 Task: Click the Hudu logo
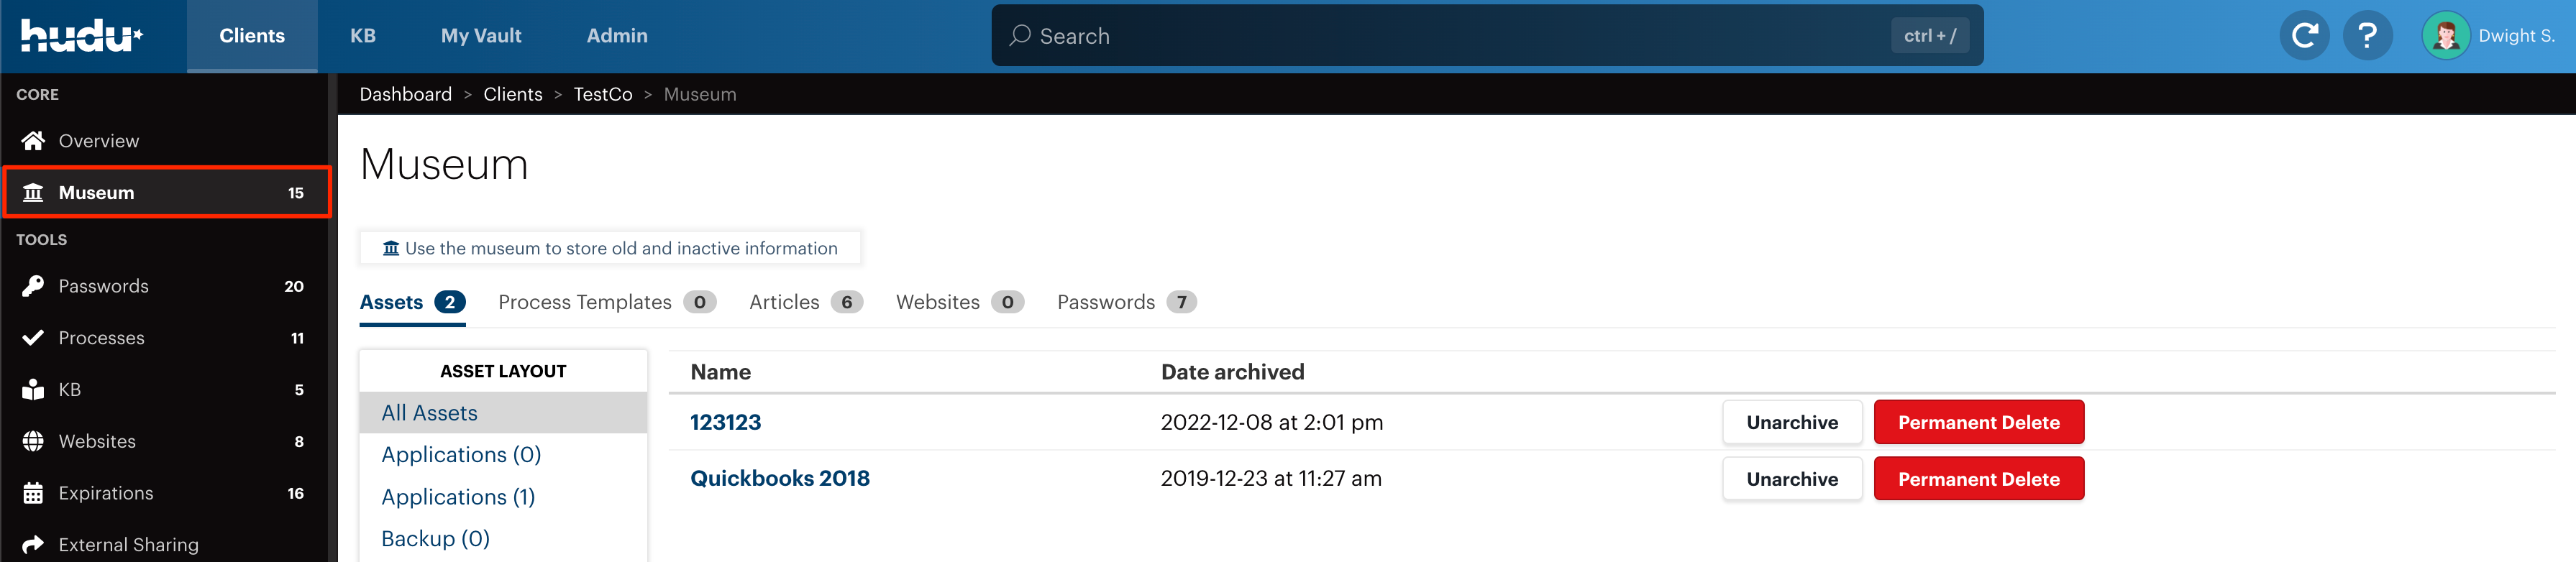coord(81,36)
